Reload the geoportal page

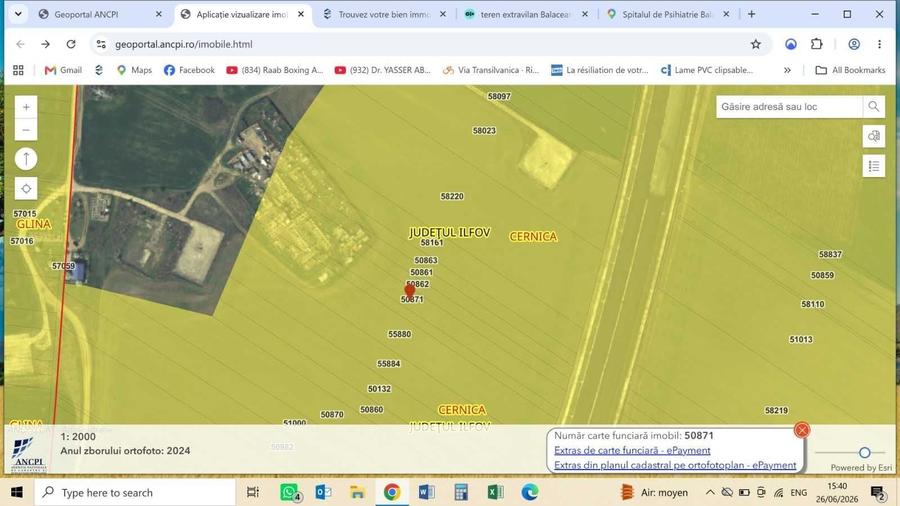[71, 44]
